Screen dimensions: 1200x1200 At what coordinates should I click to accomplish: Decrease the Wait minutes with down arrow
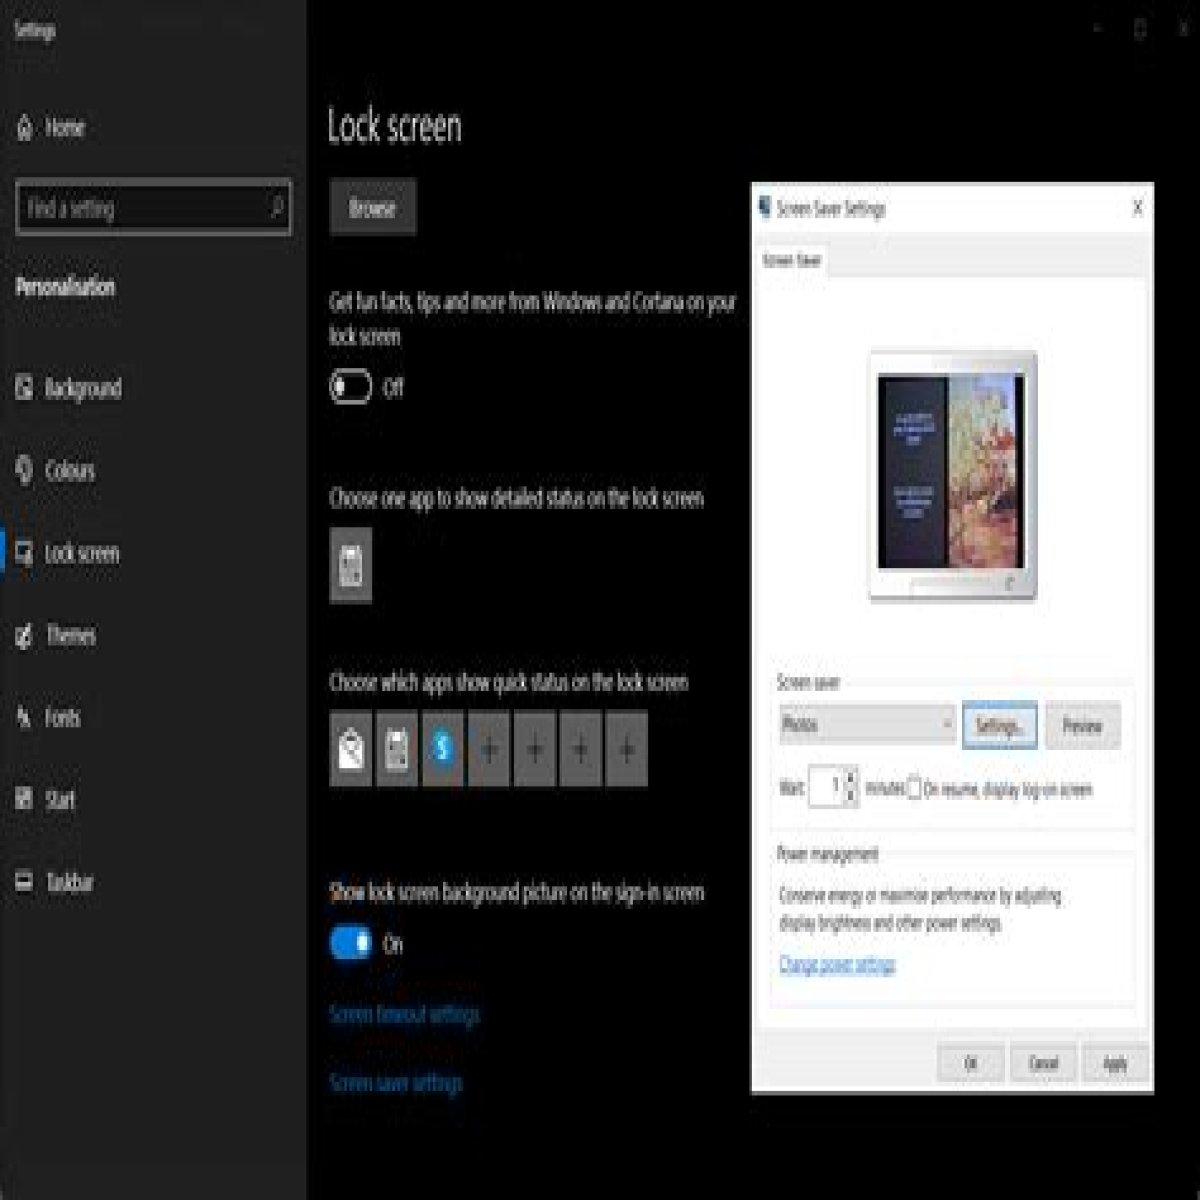point(851,796)
